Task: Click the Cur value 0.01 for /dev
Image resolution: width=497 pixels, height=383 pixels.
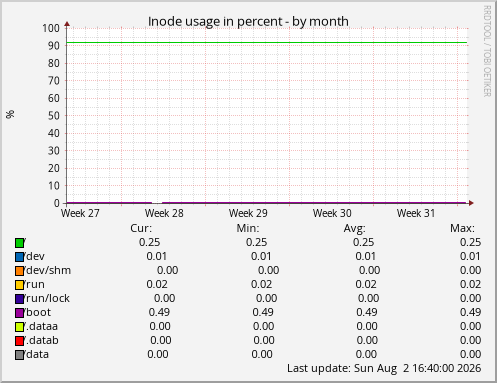Action: (157, 256)
